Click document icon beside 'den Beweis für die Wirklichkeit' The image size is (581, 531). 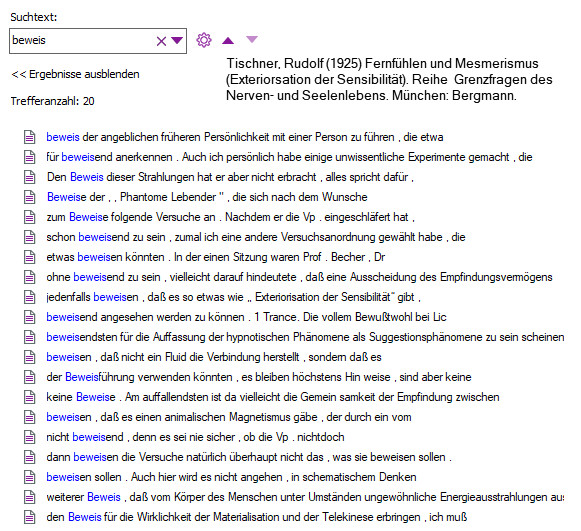click(30, 517)
